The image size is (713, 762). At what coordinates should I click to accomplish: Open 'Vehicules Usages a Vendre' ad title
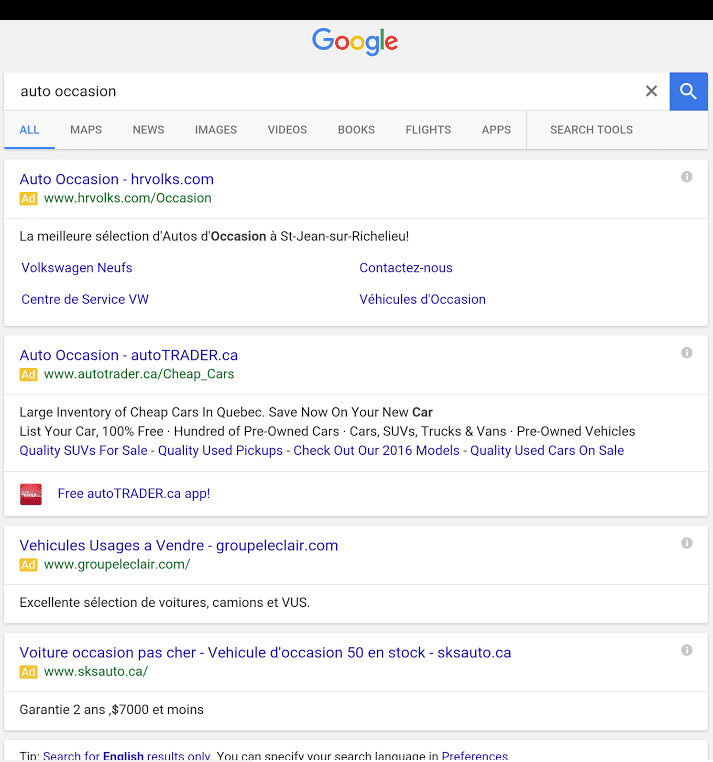(x=179, y=545)
